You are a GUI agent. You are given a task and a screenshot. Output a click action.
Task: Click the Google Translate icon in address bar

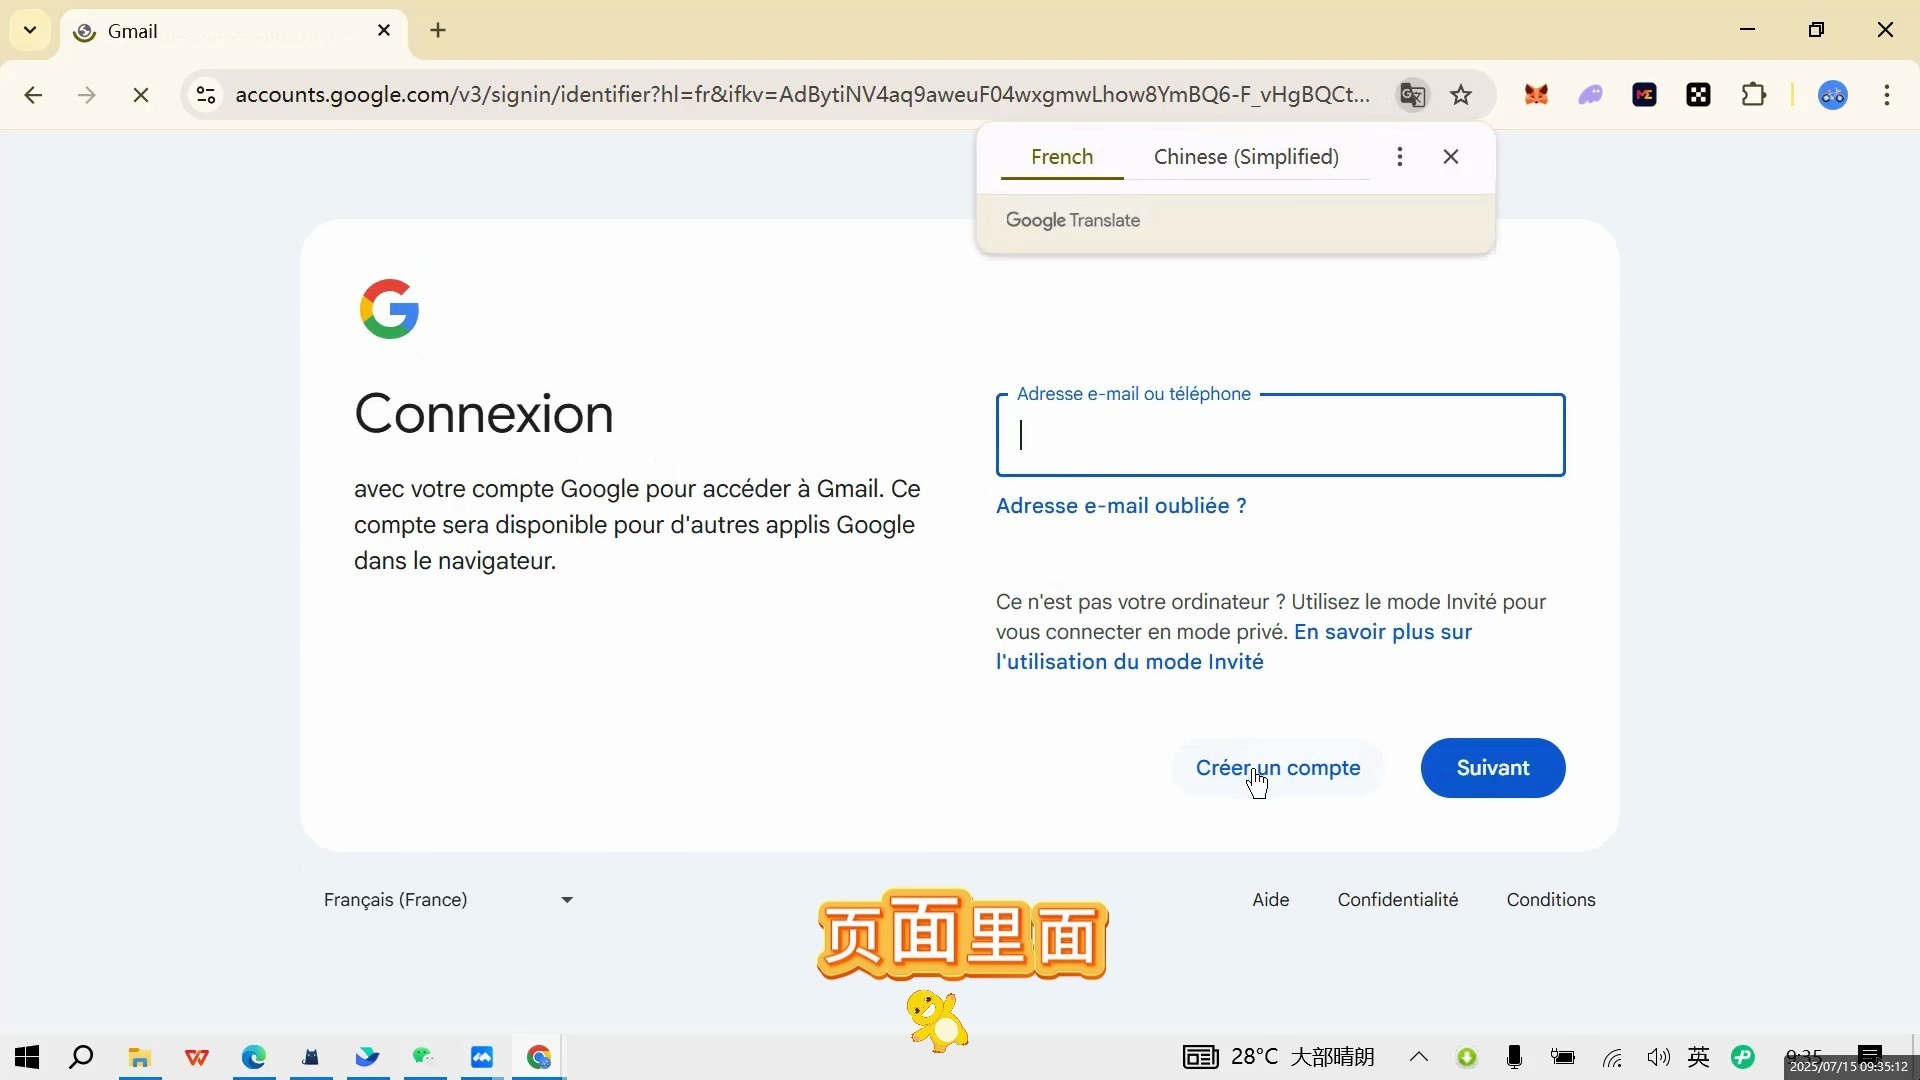pos(1412,95)
